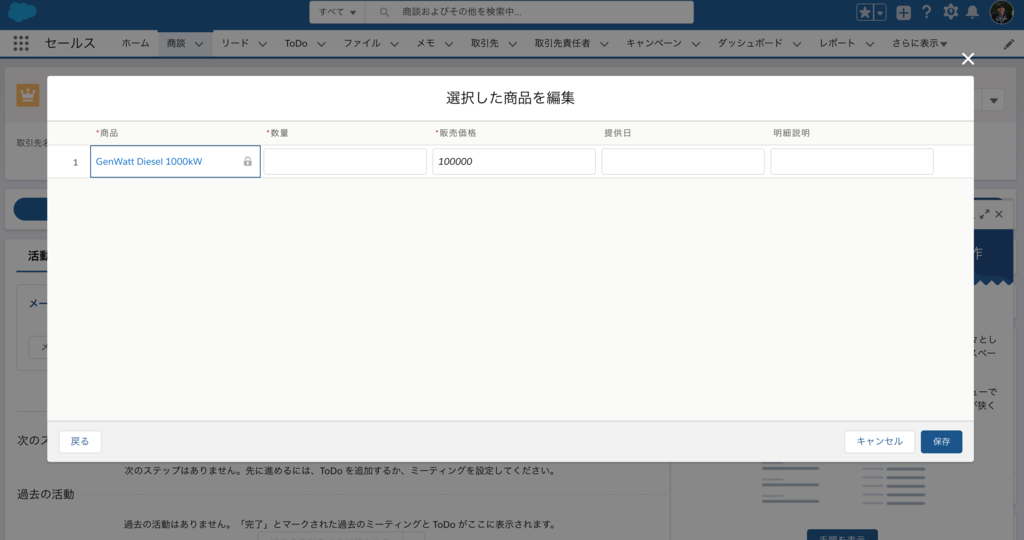
Task: Open the ファイル tab
Action: point(362,43)
